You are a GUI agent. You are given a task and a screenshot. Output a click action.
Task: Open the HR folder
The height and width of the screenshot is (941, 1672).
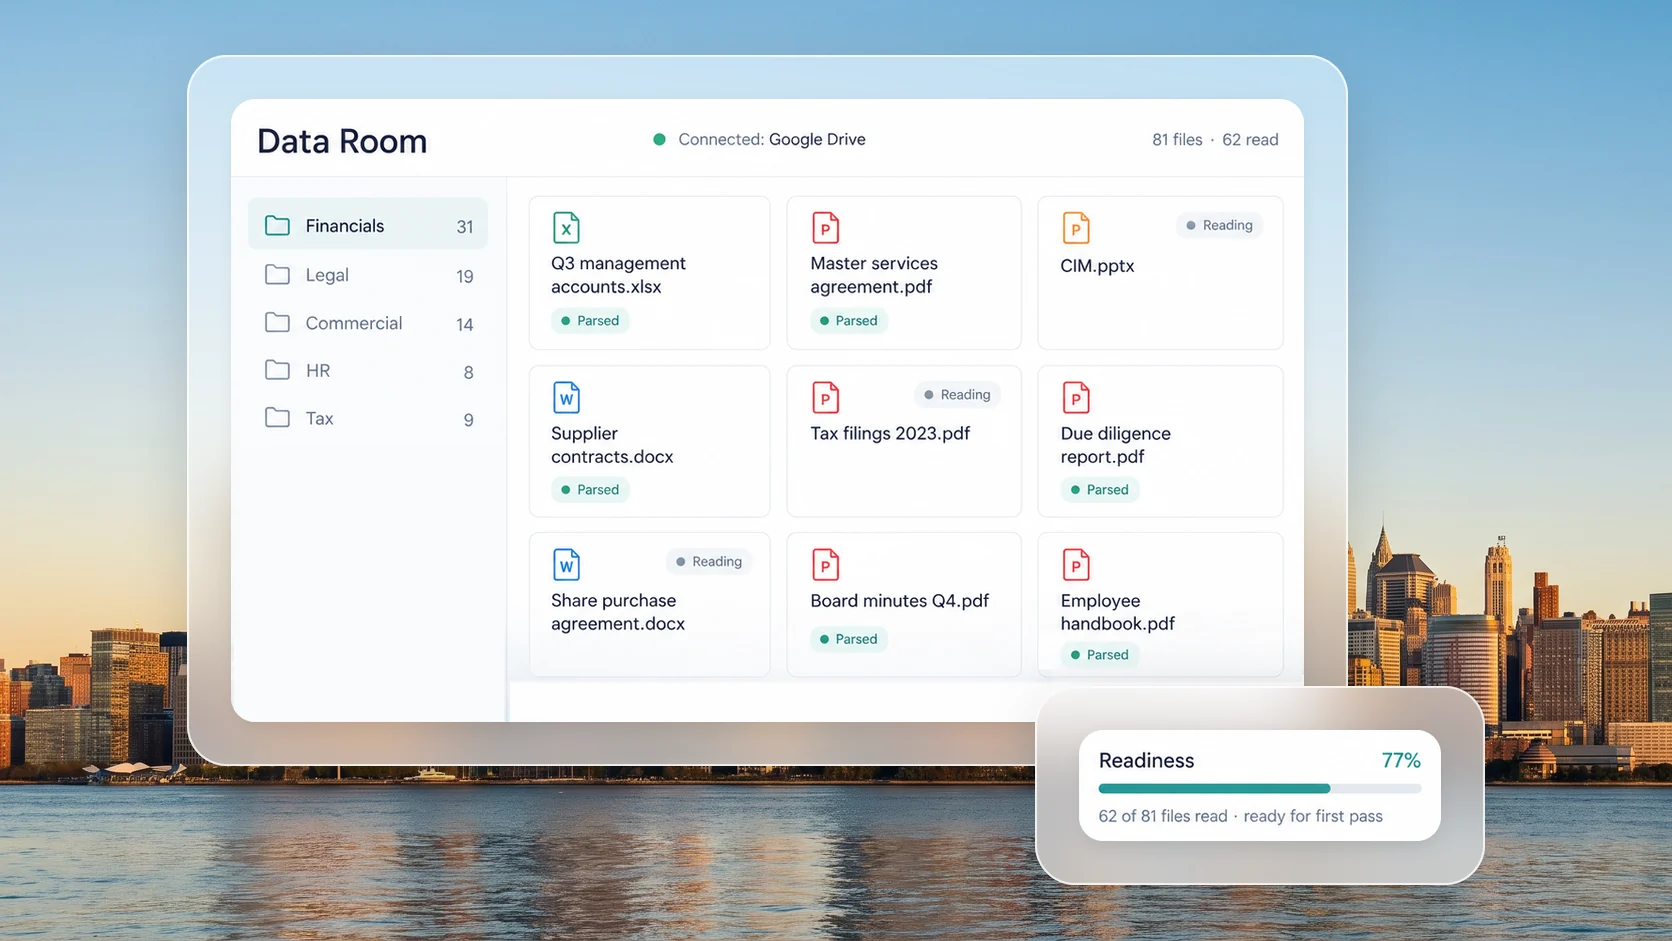(368, 371)
